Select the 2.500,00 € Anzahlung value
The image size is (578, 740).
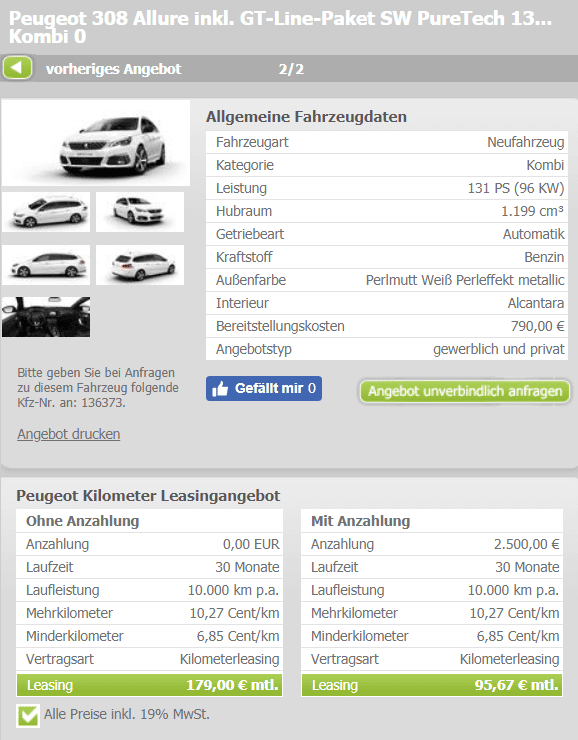click(527, 544)
